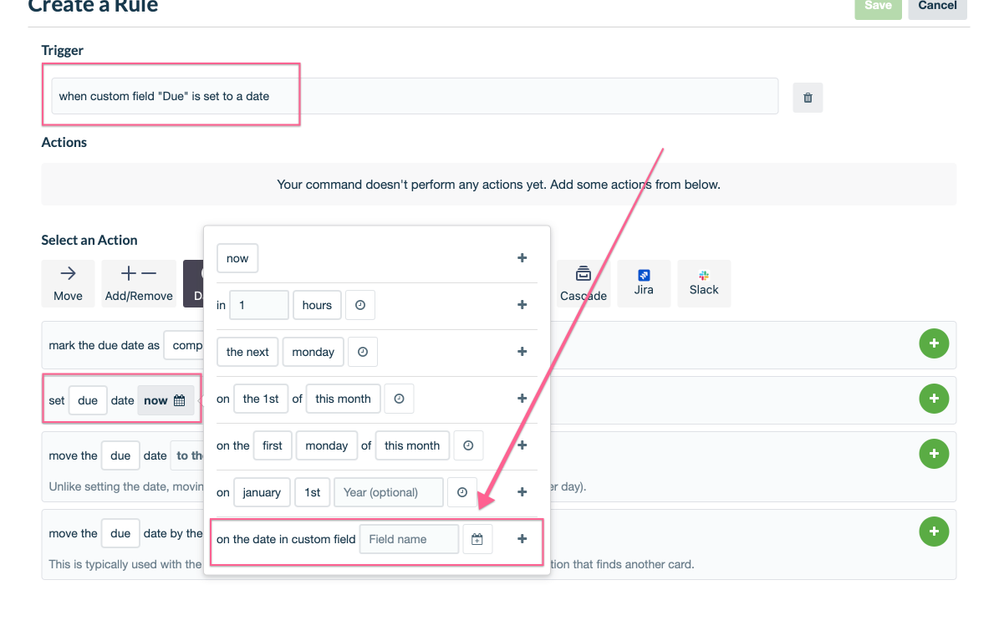Open the Cascade actions tab
This screenshot has height=620, width=999.
(583, 284)
